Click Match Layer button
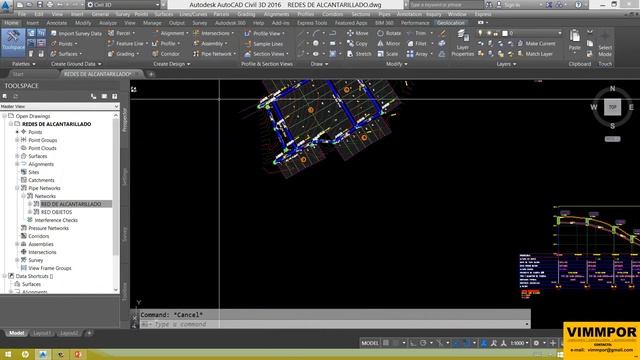640x360 pixels. 535,54
